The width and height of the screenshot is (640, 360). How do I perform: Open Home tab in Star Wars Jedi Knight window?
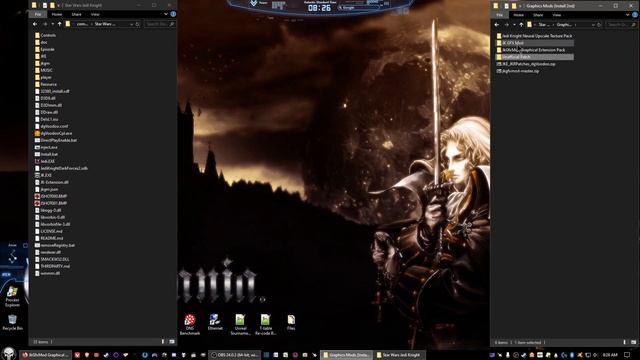pyautogui.click(x=57, y=14)
